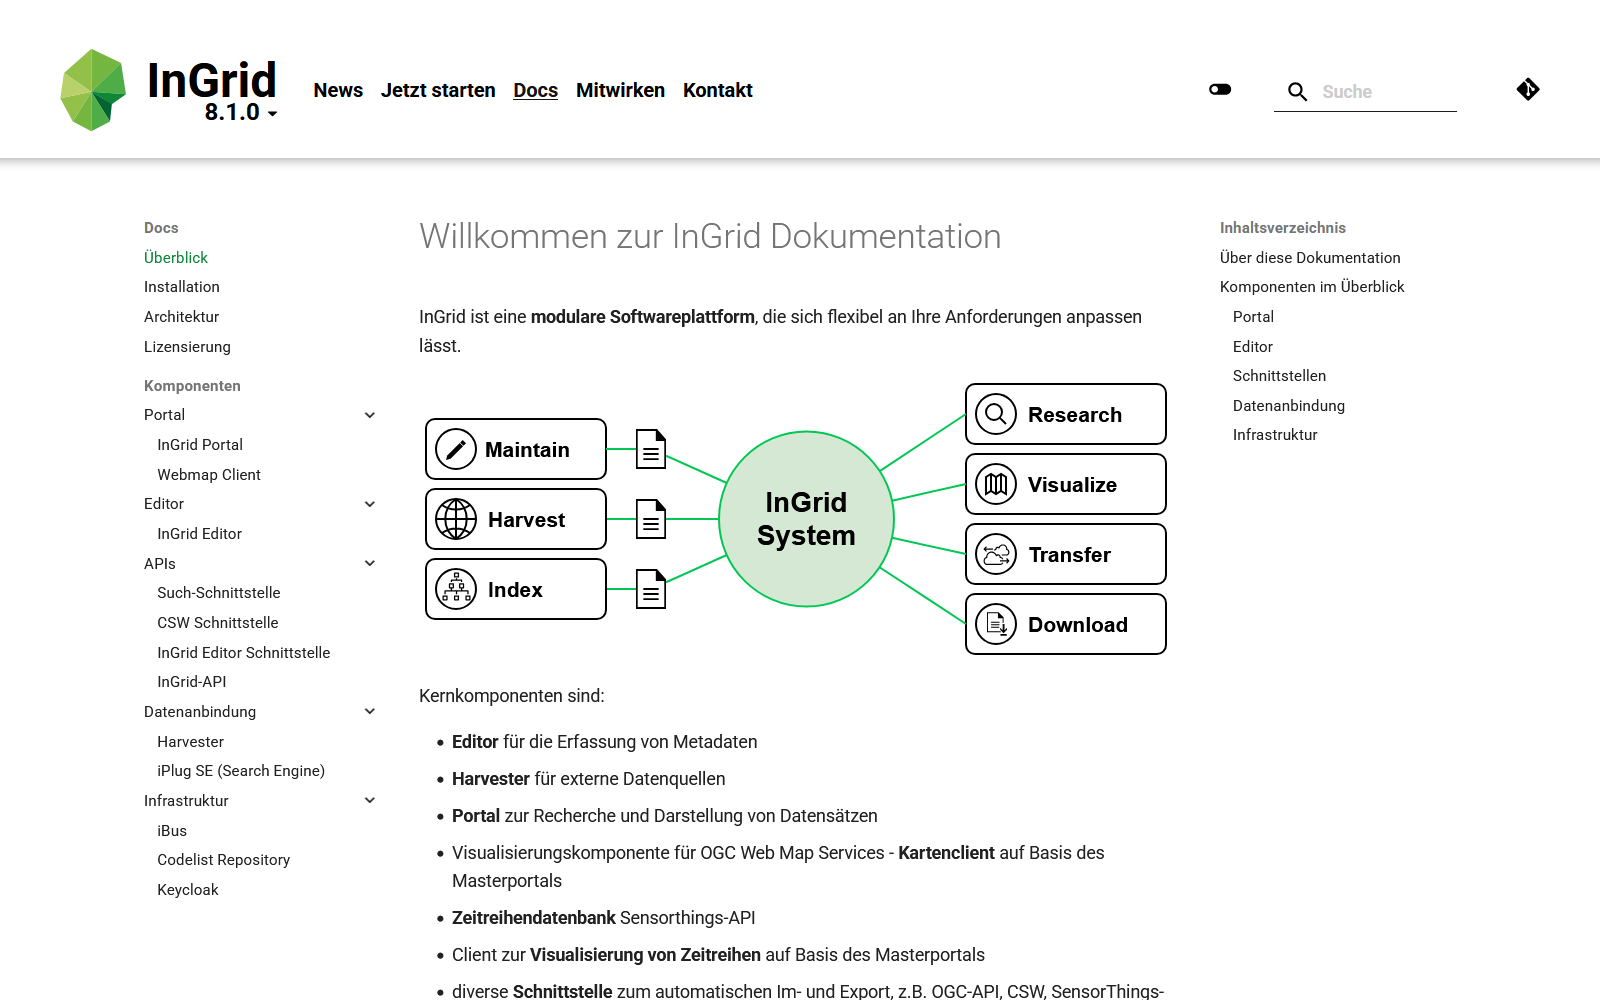Image resolution: width=1600 pixels, height=1000 pixels.
Task: Click the Download document icon in diagram
Action: pyautogui.click(x=996, y=624)
